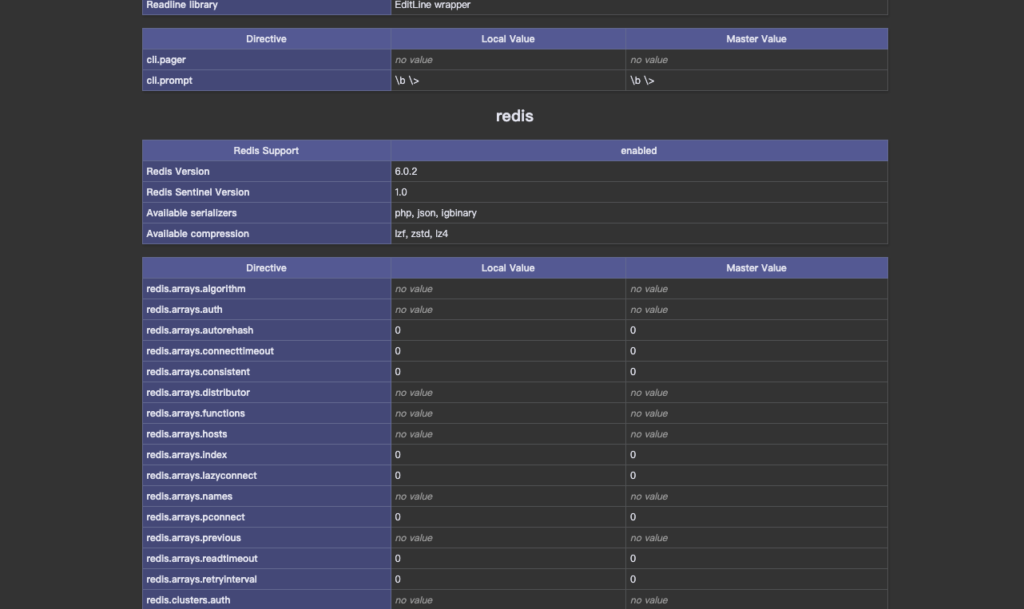Click redis.arrays.connecttimeout master value '0'
The image size is (1024, 609).
click(633, 351)
